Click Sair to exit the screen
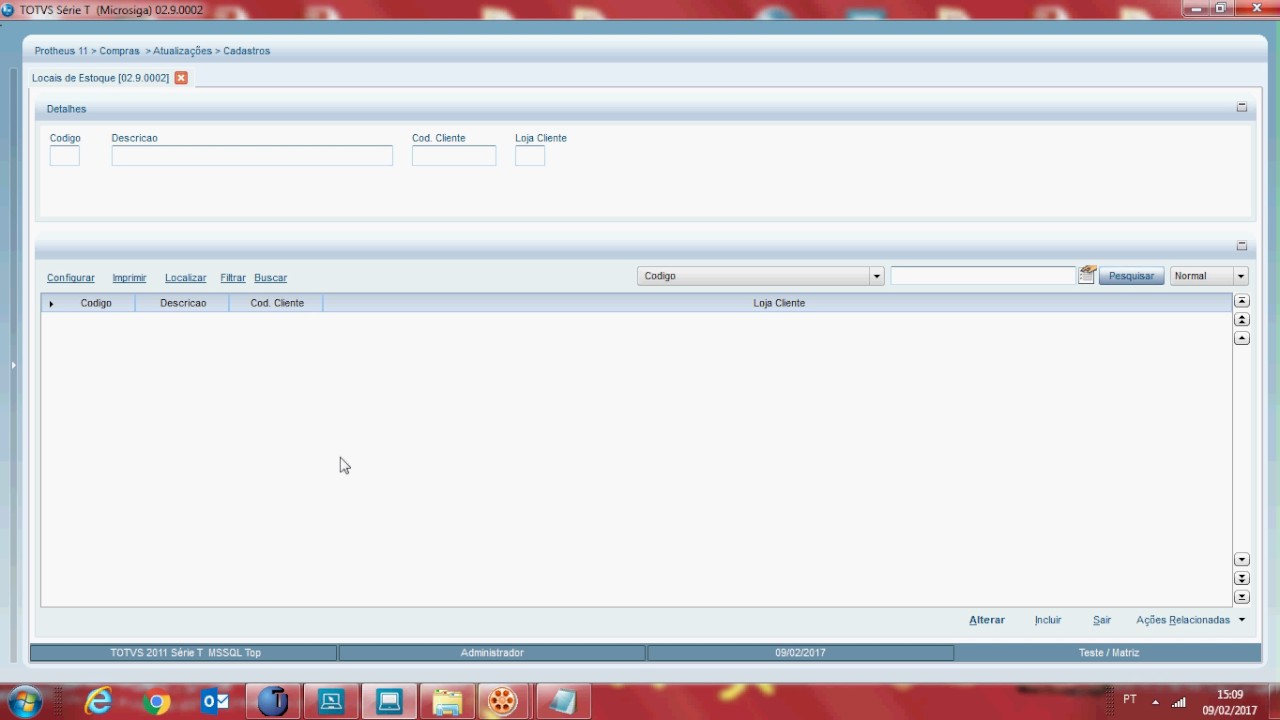This screenshot has width=1280, height=720. [x=1102, y=620]
